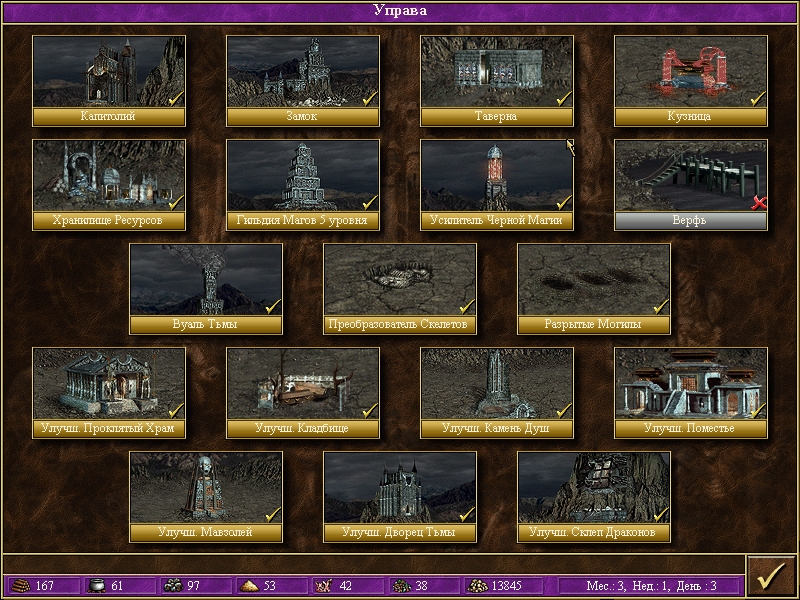
Task: Click the checkmark on Улучш. Поместье
Action: click(x=758, y=410)
